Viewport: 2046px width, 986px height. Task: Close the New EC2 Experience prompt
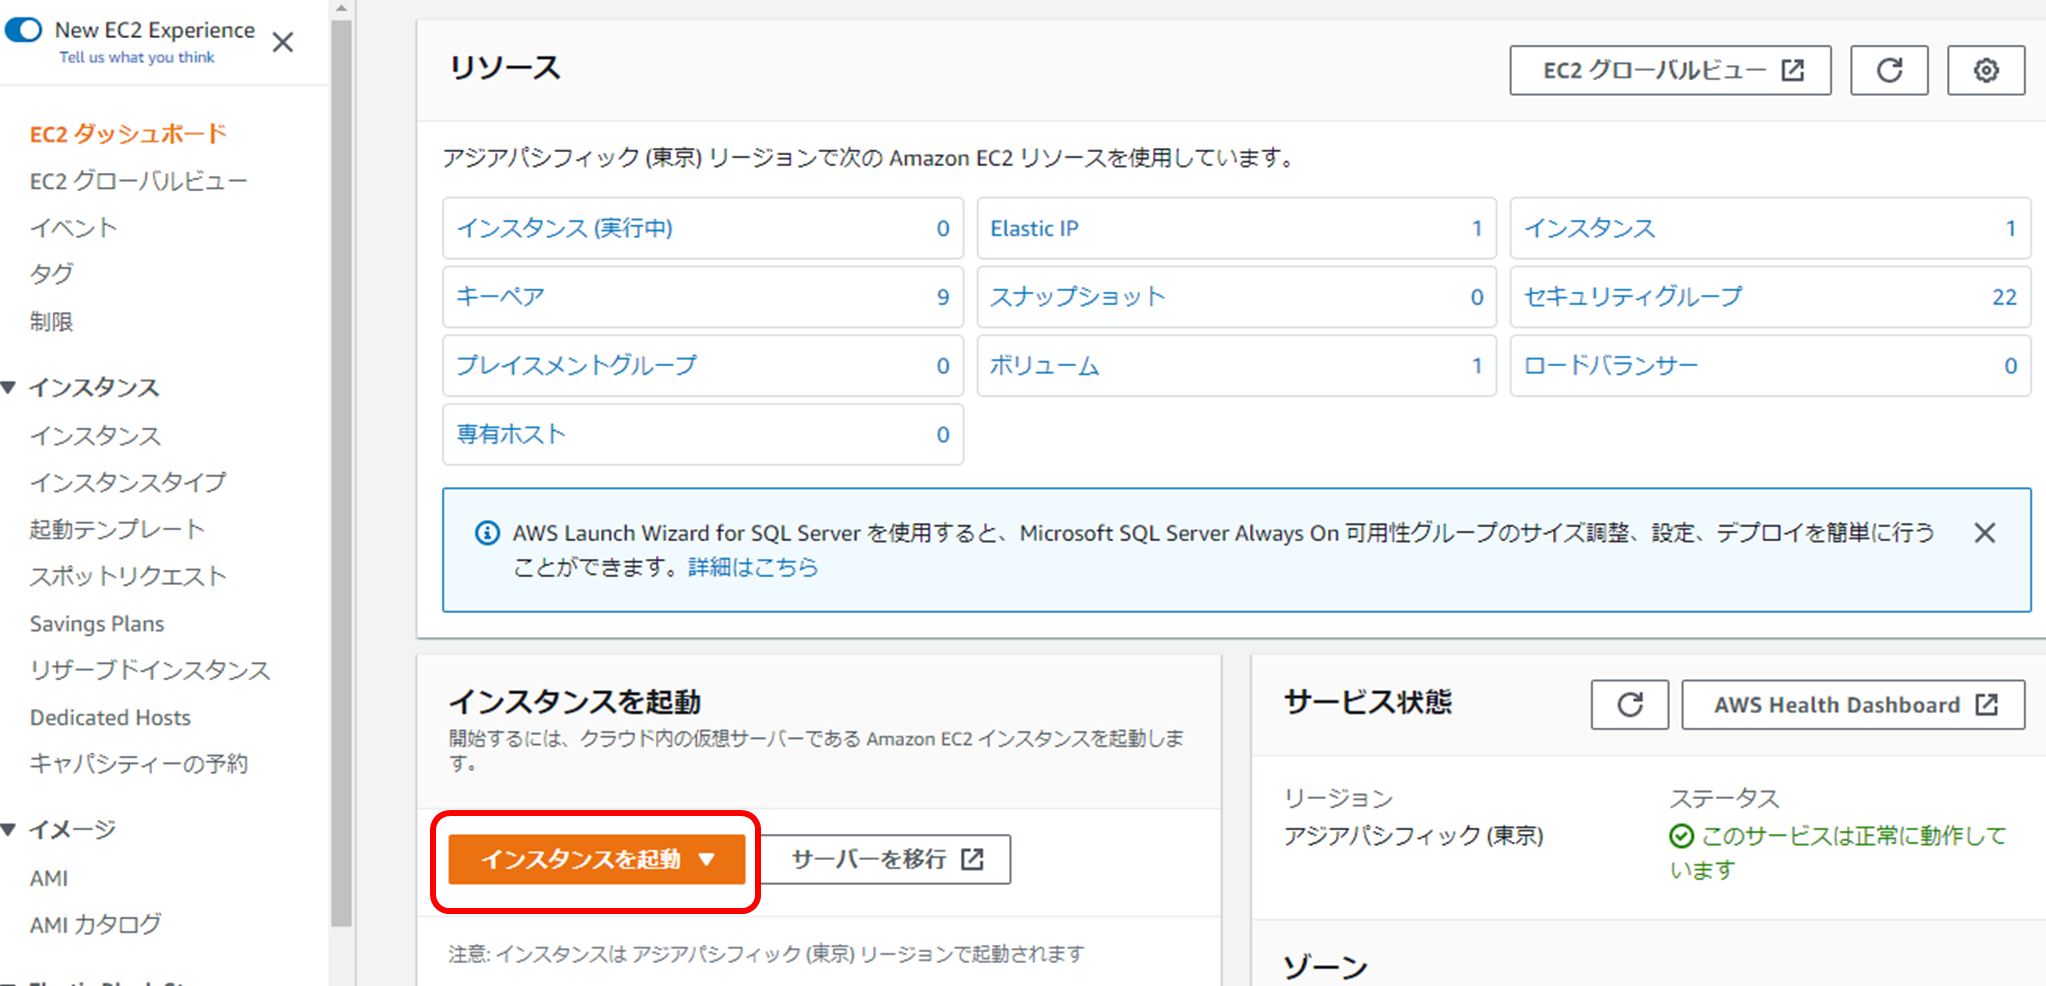[x=282, y=42]
